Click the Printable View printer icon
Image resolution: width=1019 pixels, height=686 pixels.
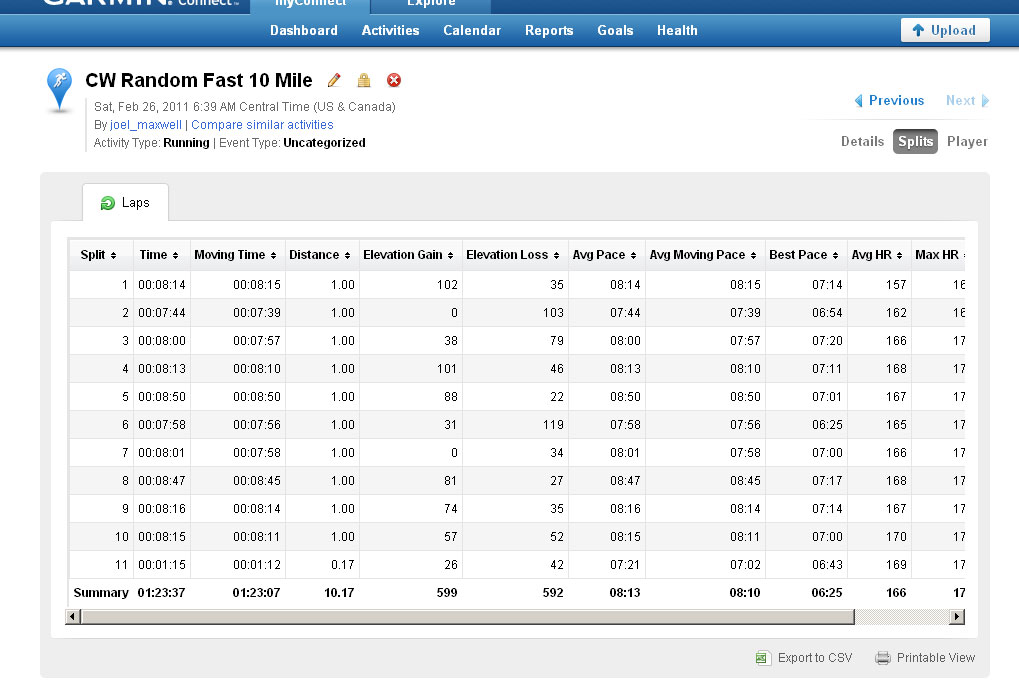[882, 658]
